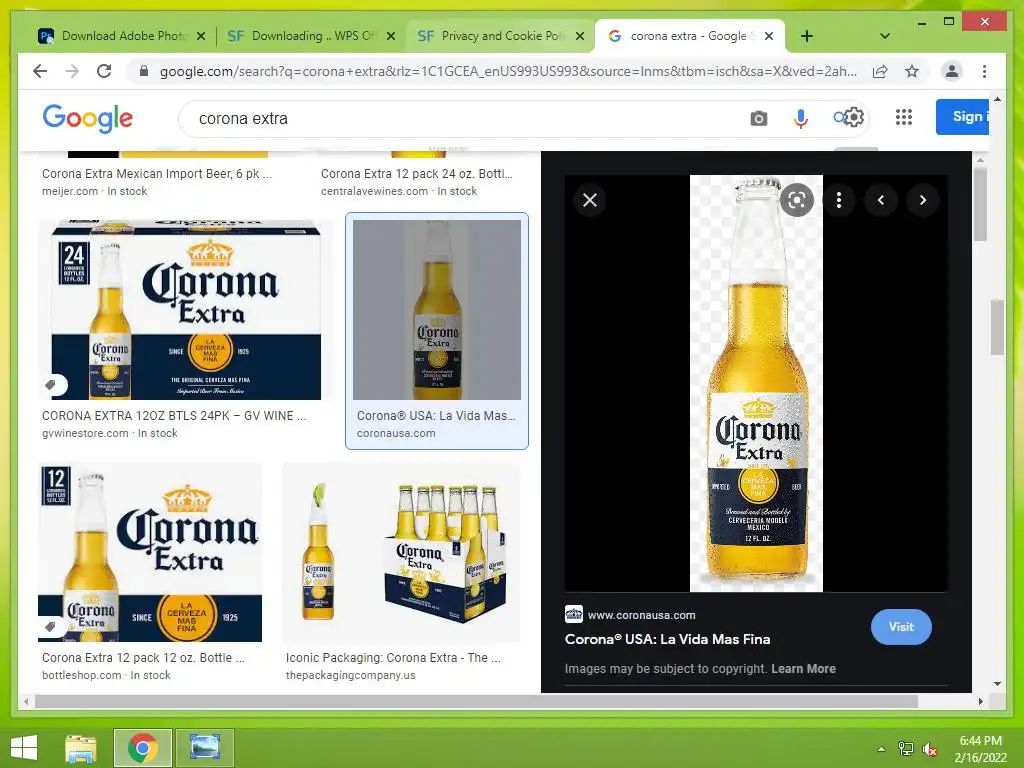Open the 24-pack Corona Extra box thumbnail
The width and height of the screenshot is (1024, 768).
(186, 310)
